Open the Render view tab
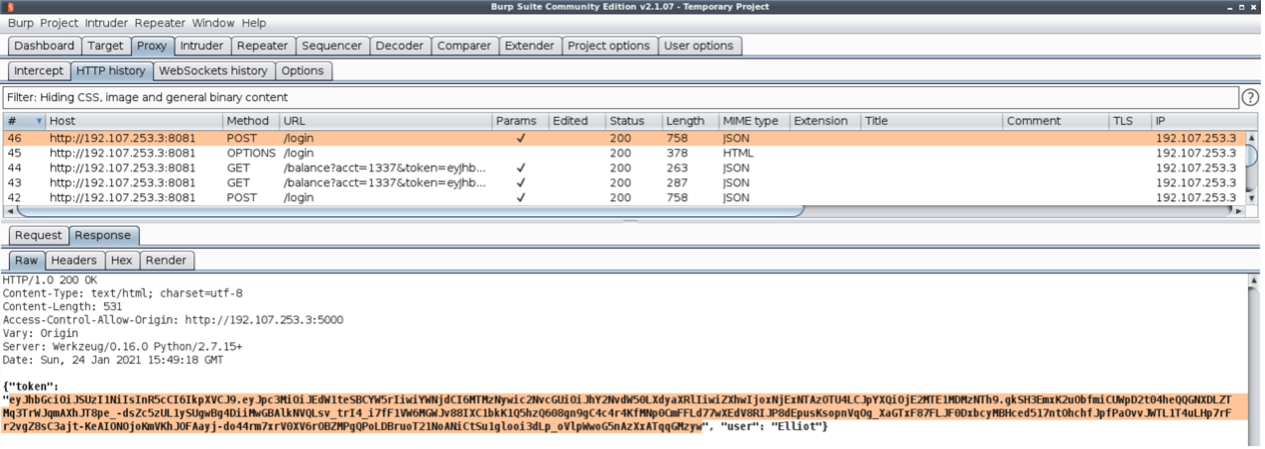The image size is (1265, 449). [x=167, y=260]
